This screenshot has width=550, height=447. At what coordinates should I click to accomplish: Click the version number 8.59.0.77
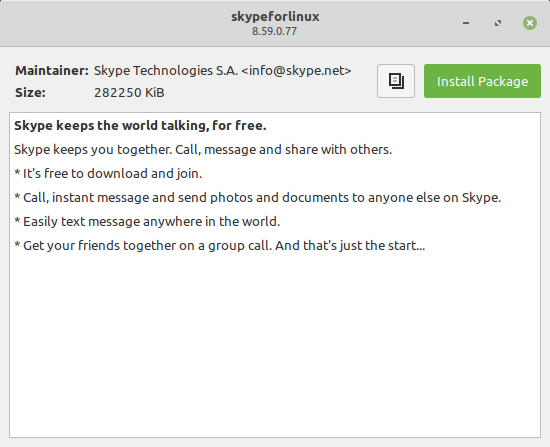(x=275, y=31)
